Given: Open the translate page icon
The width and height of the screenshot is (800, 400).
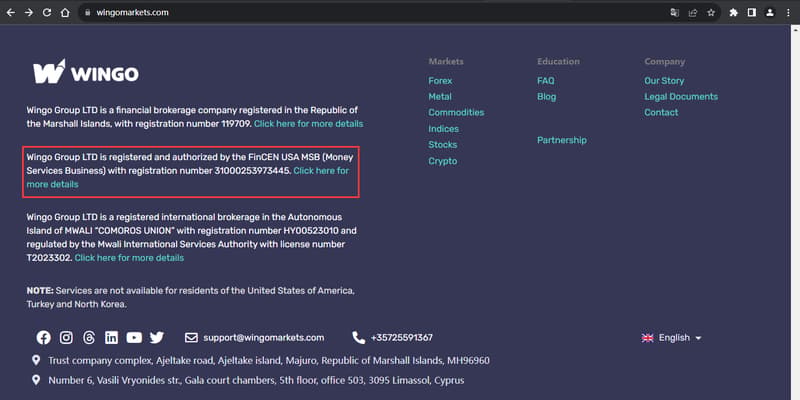Looking at the screenshot, I should click(674, 13).
